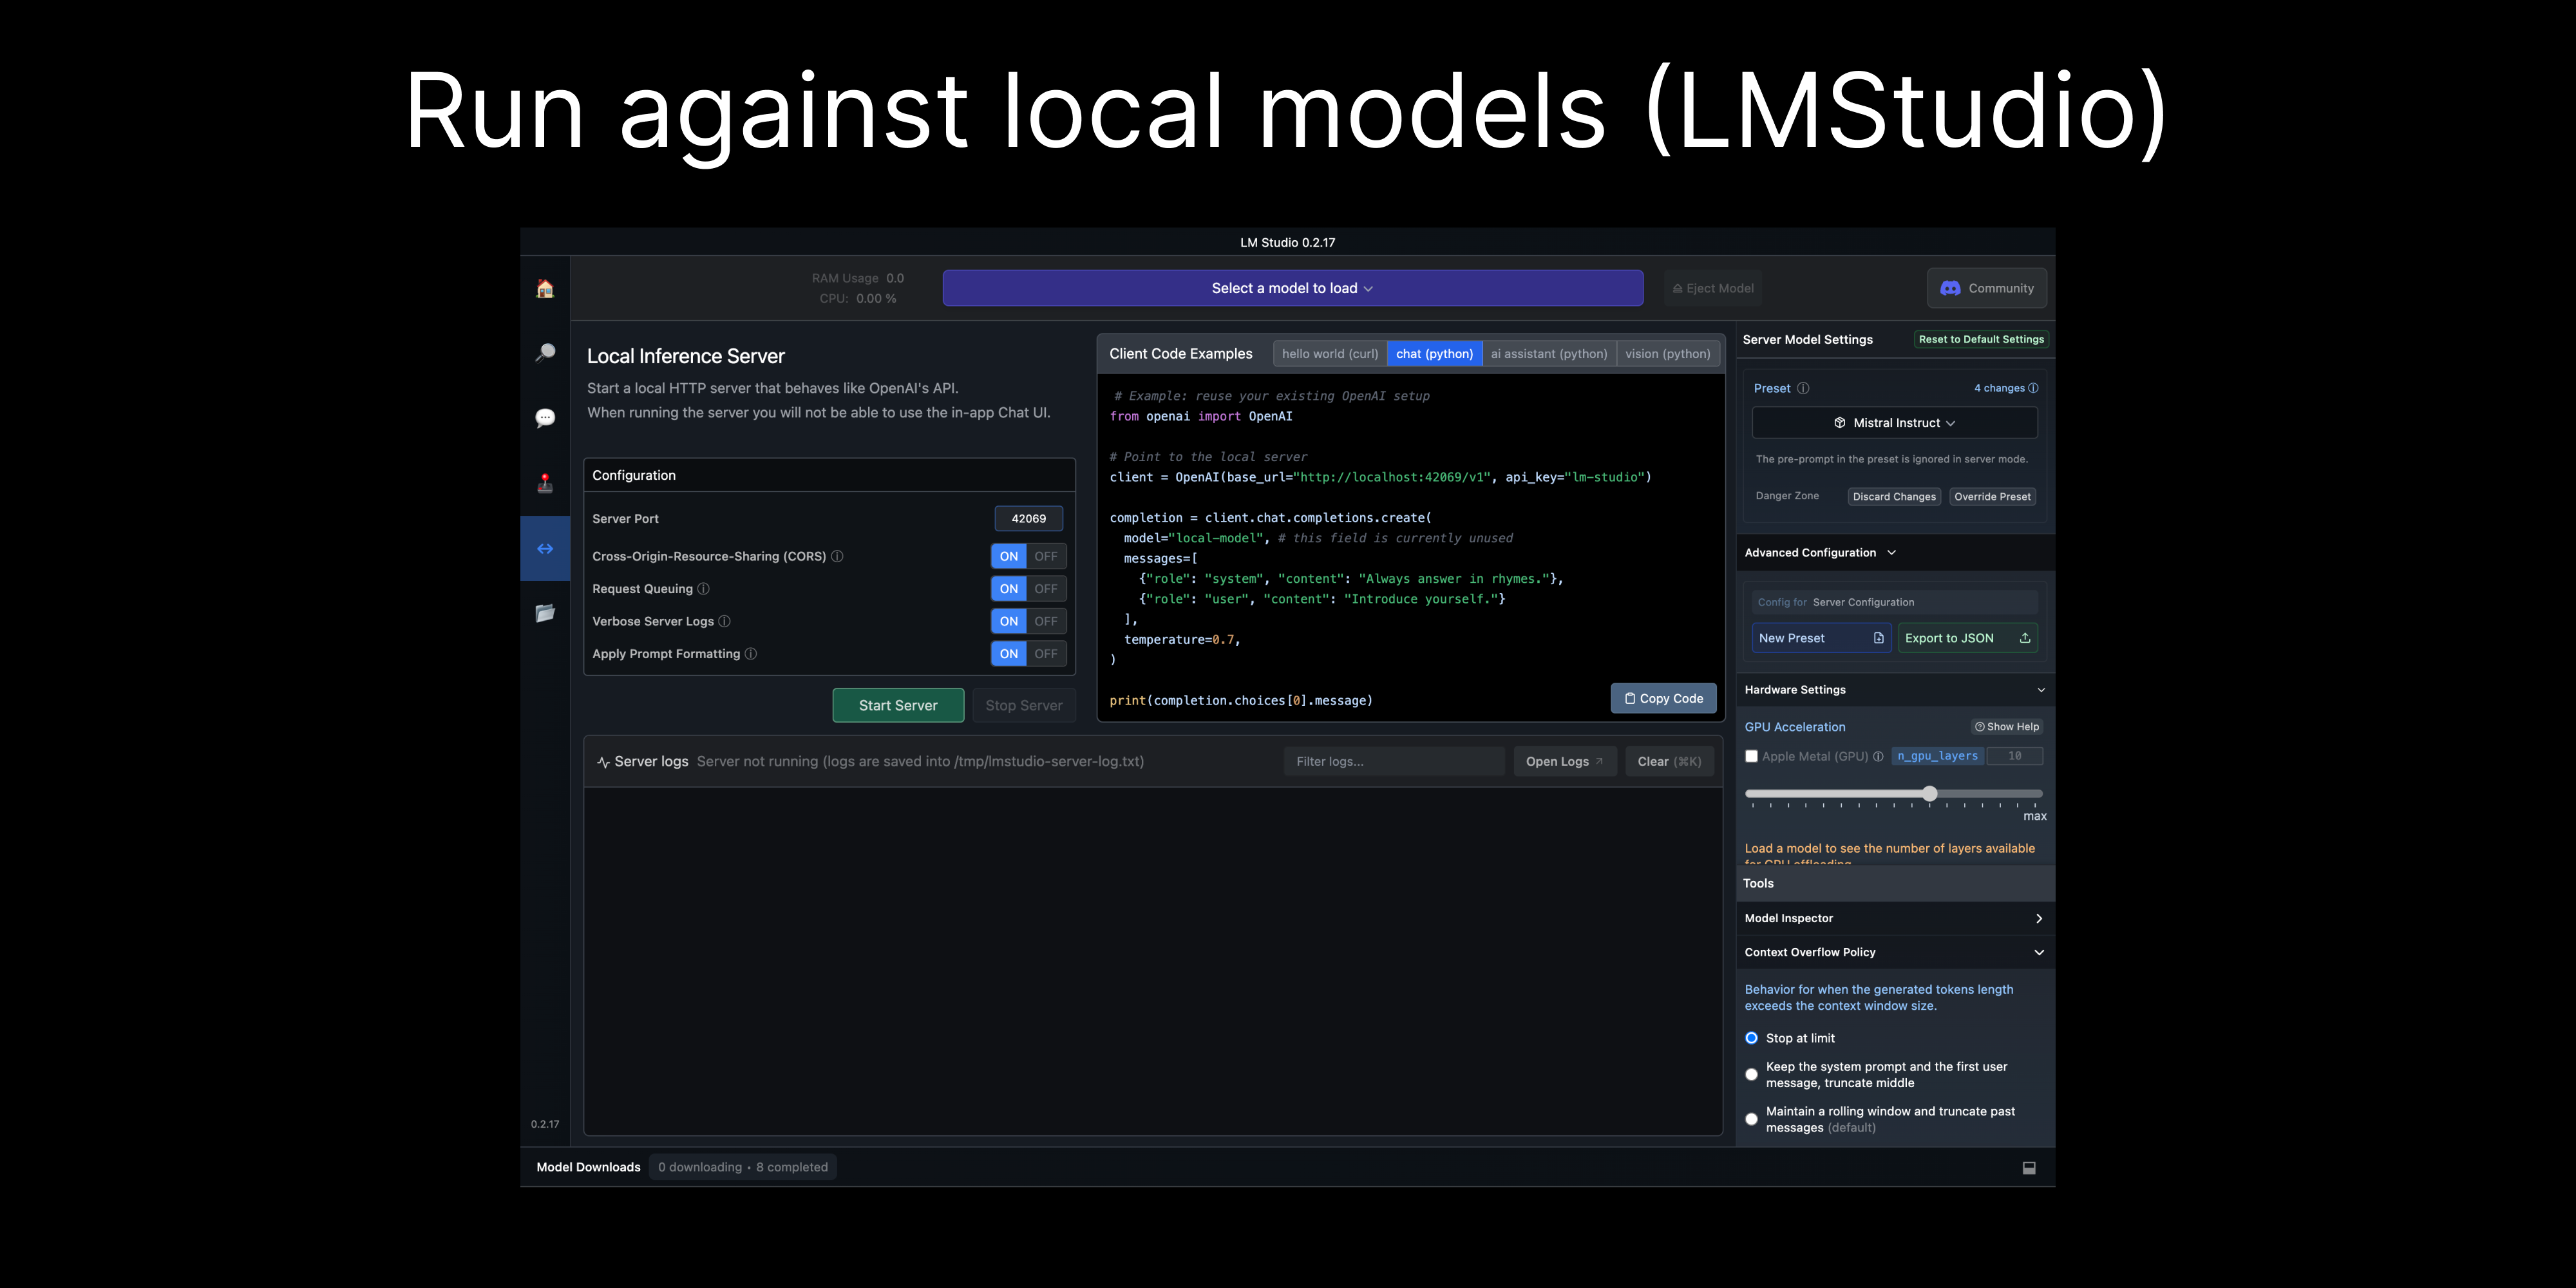
Task: Enable Apple Metal (GPU) checkbox
Action: pyautogui.click(x=1751, y=756)
